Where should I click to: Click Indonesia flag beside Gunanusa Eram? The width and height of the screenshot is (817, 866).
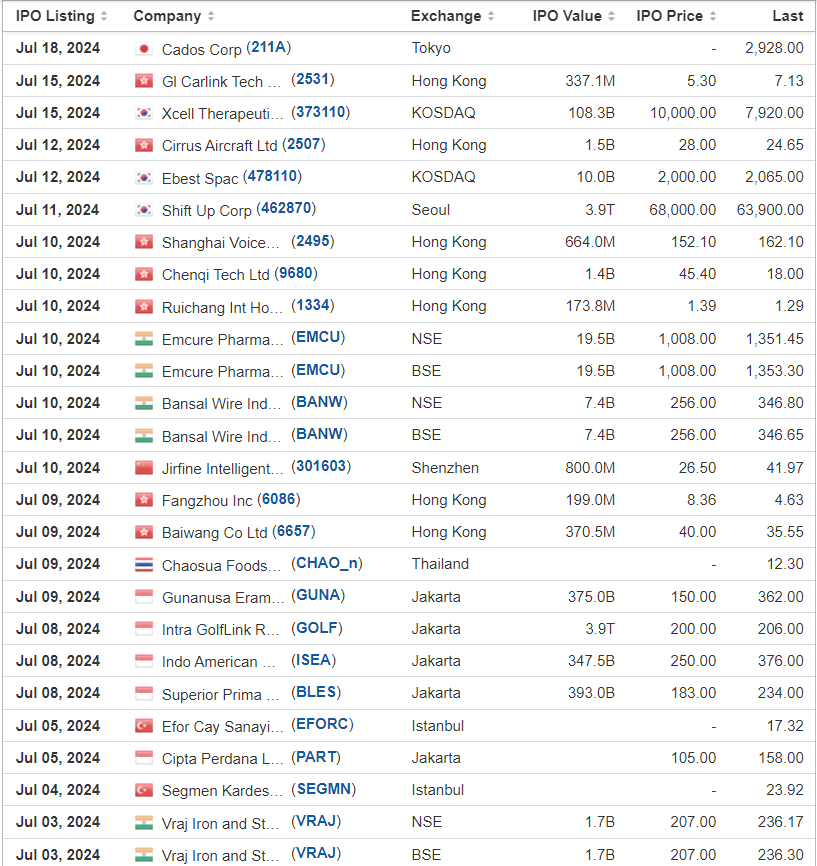tap(144, 597)
